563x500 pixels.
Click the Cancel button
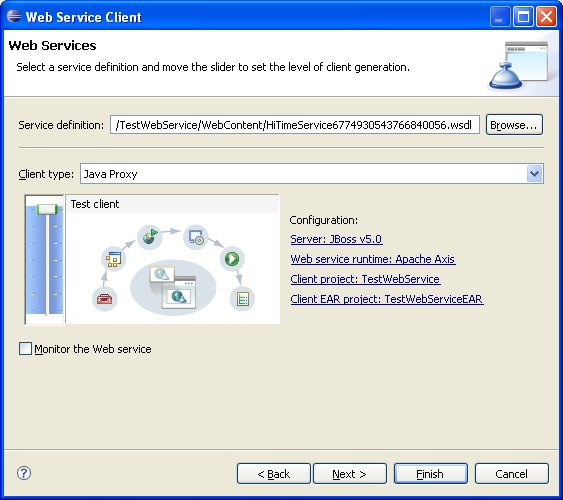pyautogui.click(x=512, y=474)
